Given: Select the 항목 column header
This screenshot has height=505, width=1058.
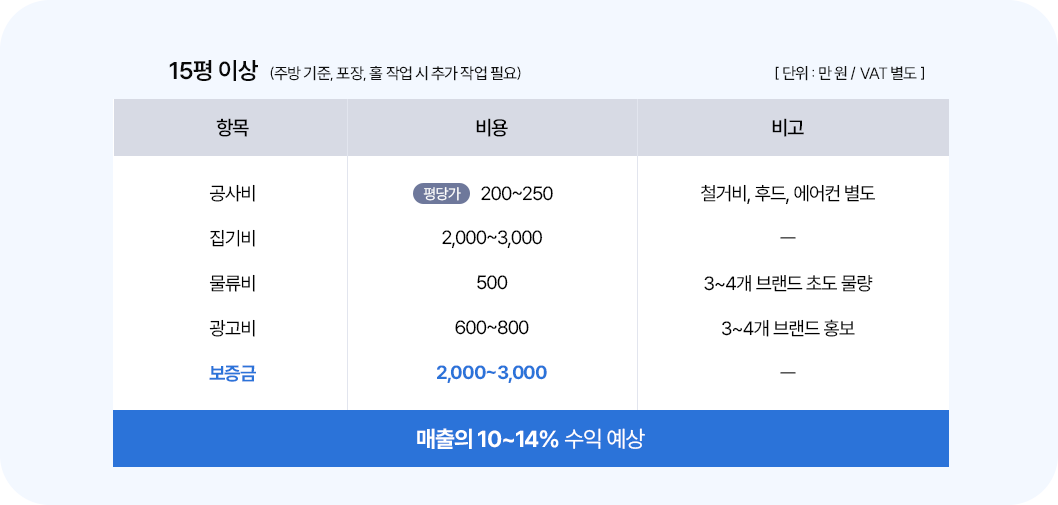Looking at the screenshot, I should click(x=232, y=128).
